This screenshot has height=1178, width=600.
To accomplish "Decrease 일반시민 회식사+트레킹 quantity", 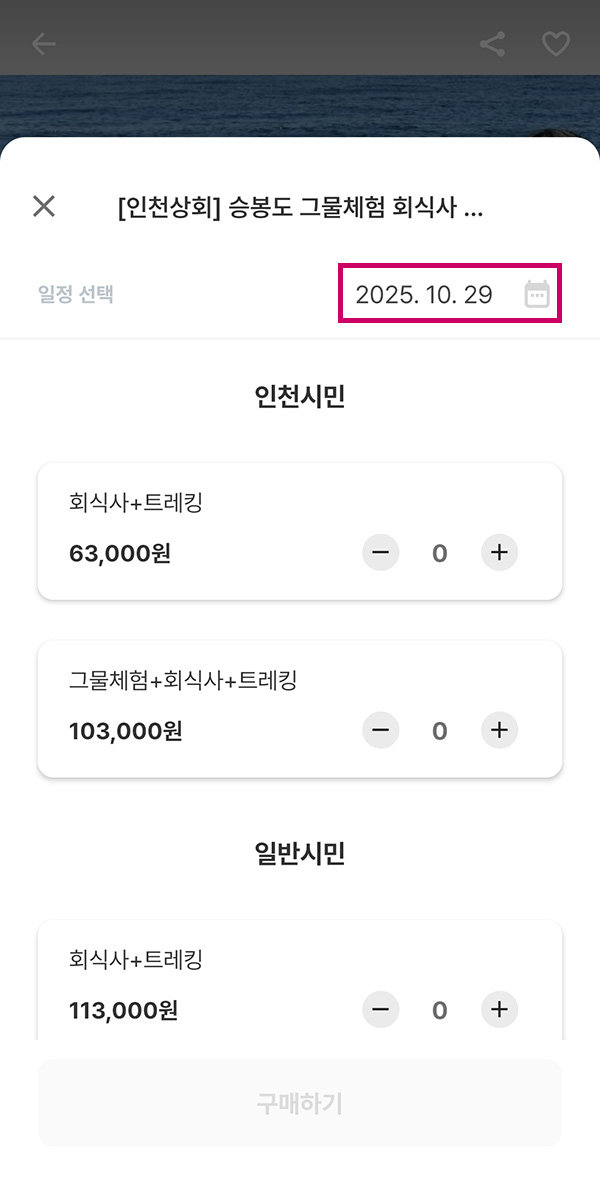I will coord(380,1010).
